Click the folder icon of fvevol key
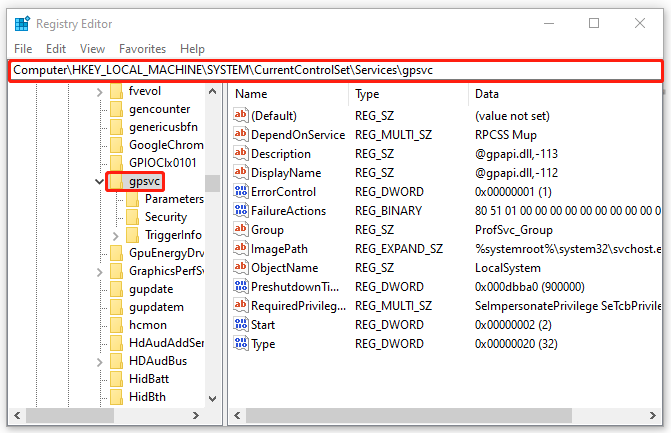671x433 pixels. 116,91
